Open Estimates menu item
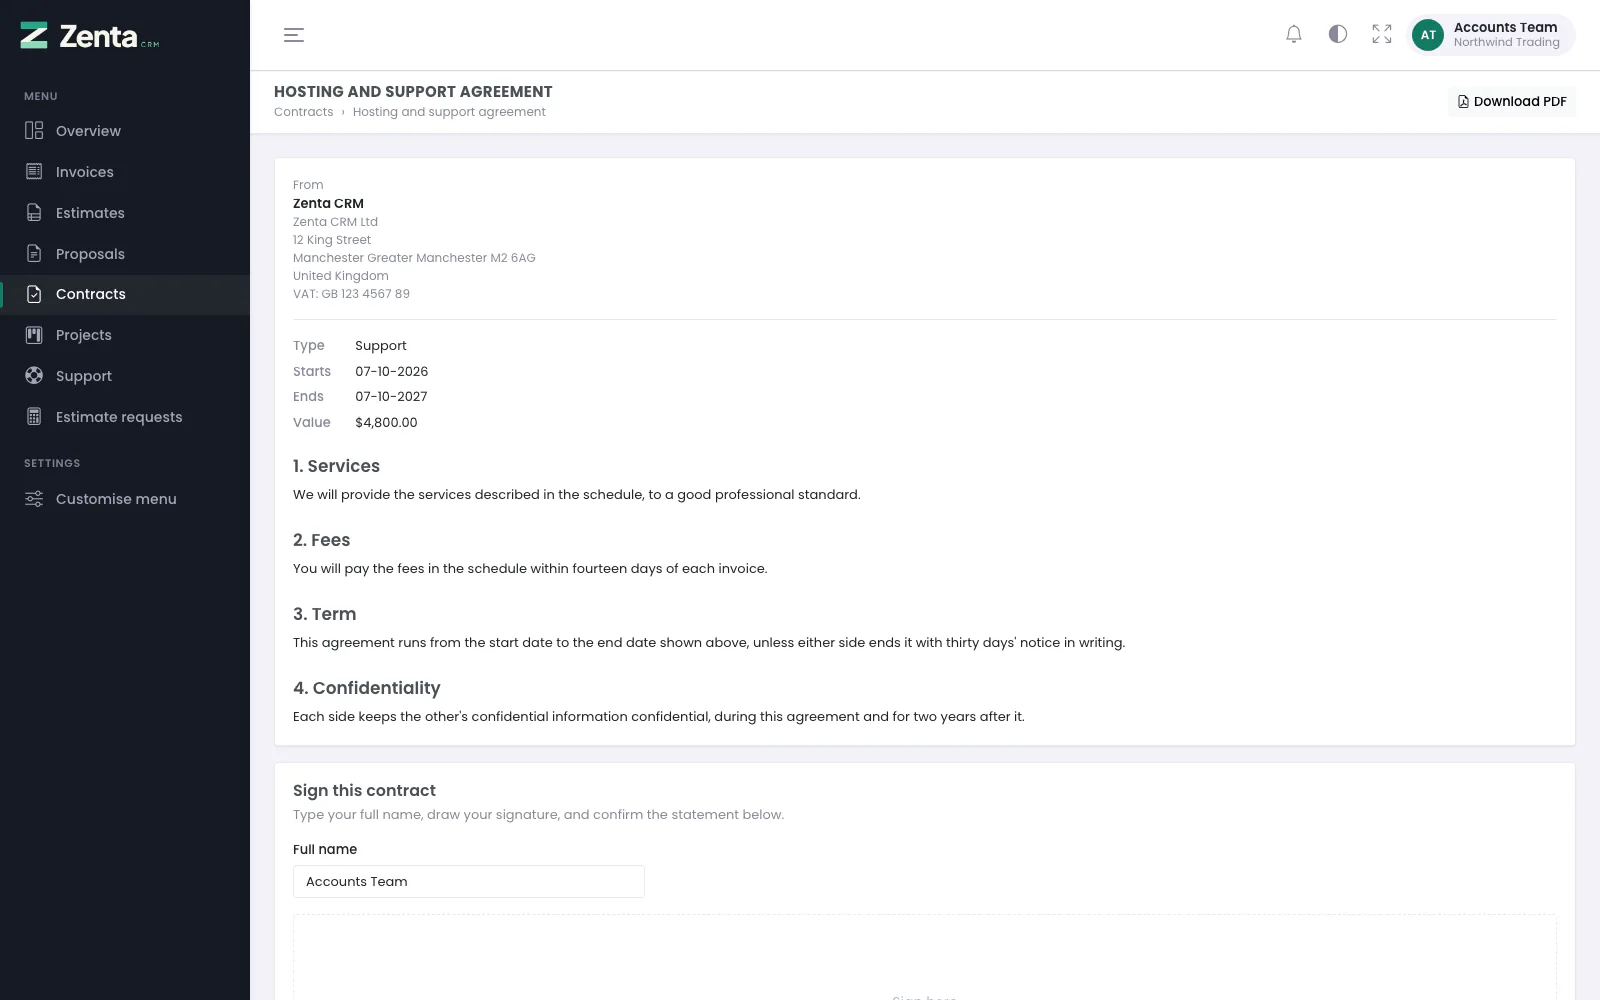Viewport: 1600px width, 1000px height. coord(125,213)
